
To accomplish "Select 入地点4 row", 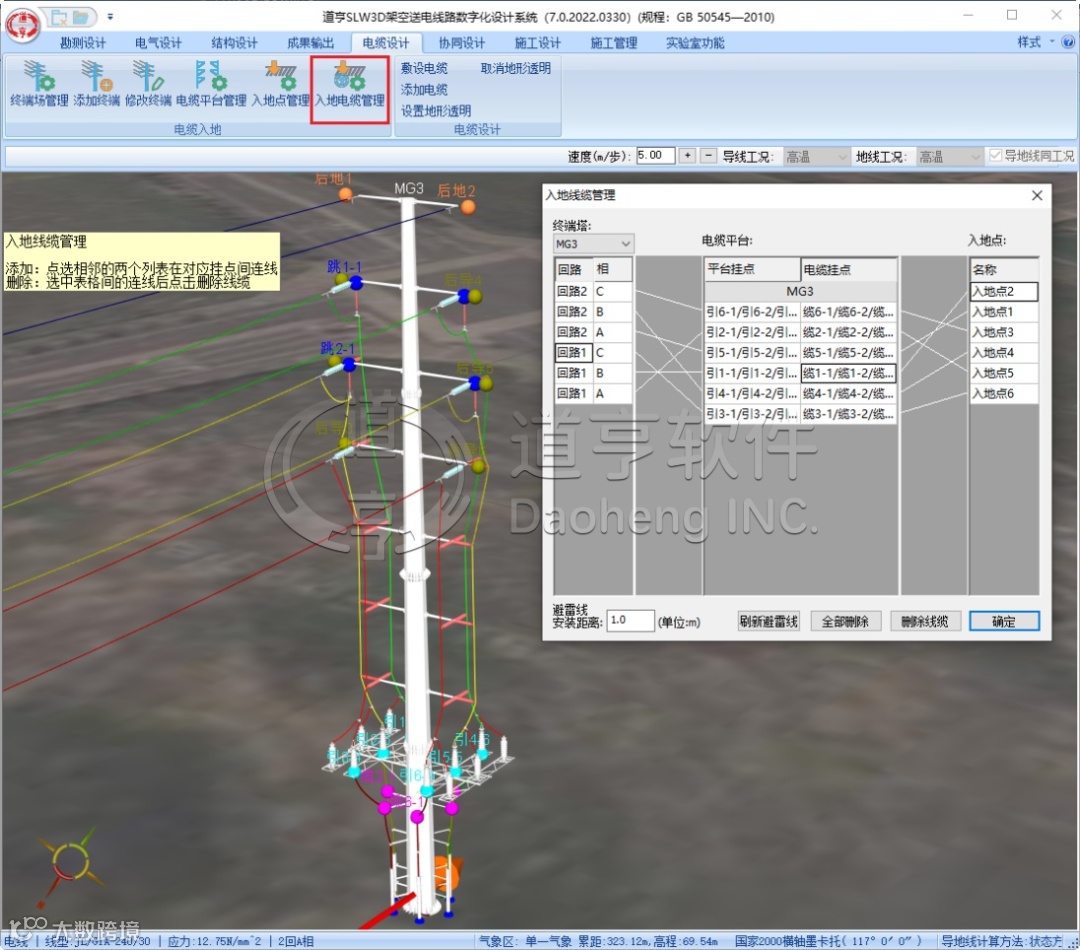I will click(x=1004, y=353).
